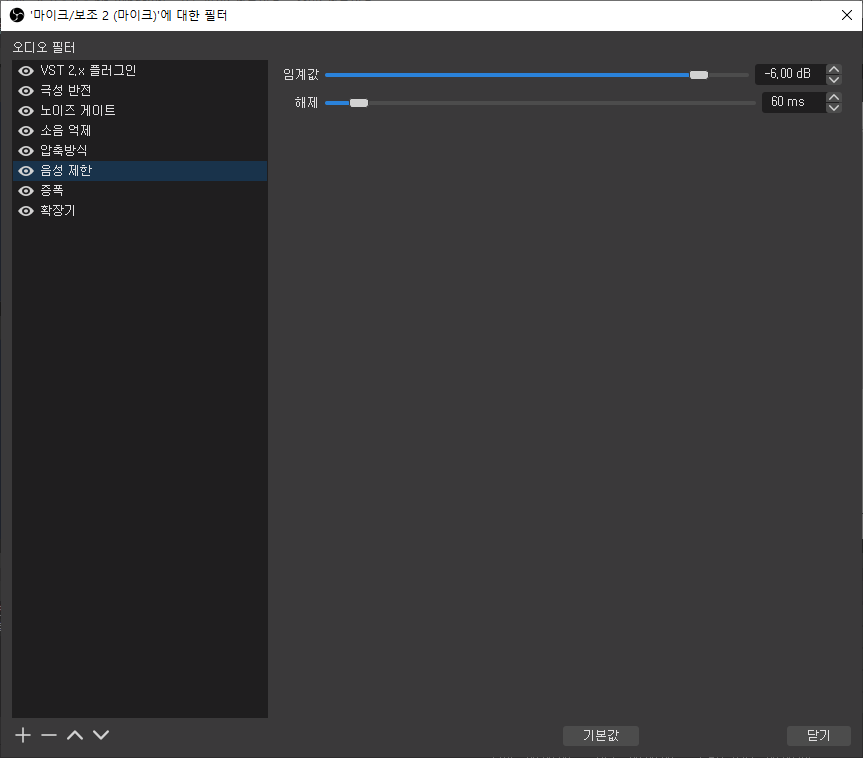The width and height of the screenshot is (863, 758).
Task: Select the 증폭 filter
Action: [140, 191]
